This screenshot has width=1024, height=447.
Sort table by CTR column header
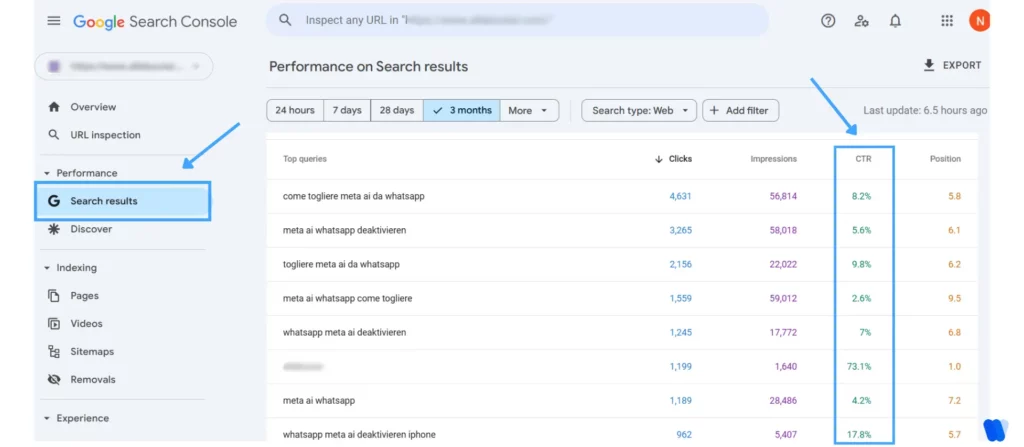(863, 159)
